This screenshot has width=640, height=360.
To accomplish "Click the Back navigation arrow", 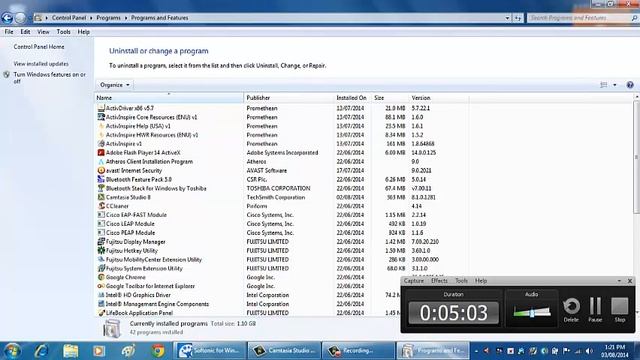I will [7, 18].
